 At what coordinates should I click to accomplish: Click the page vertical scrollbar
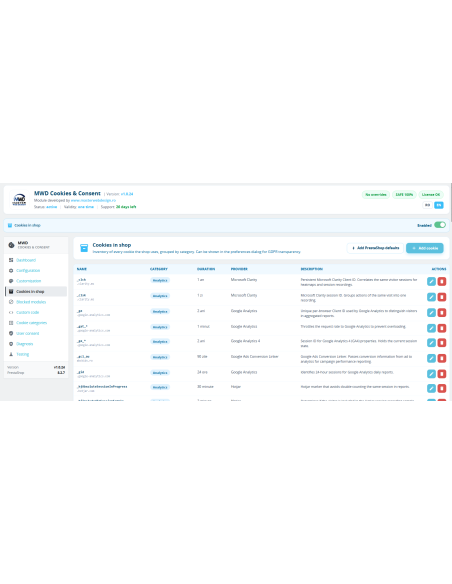coord(451,203)
